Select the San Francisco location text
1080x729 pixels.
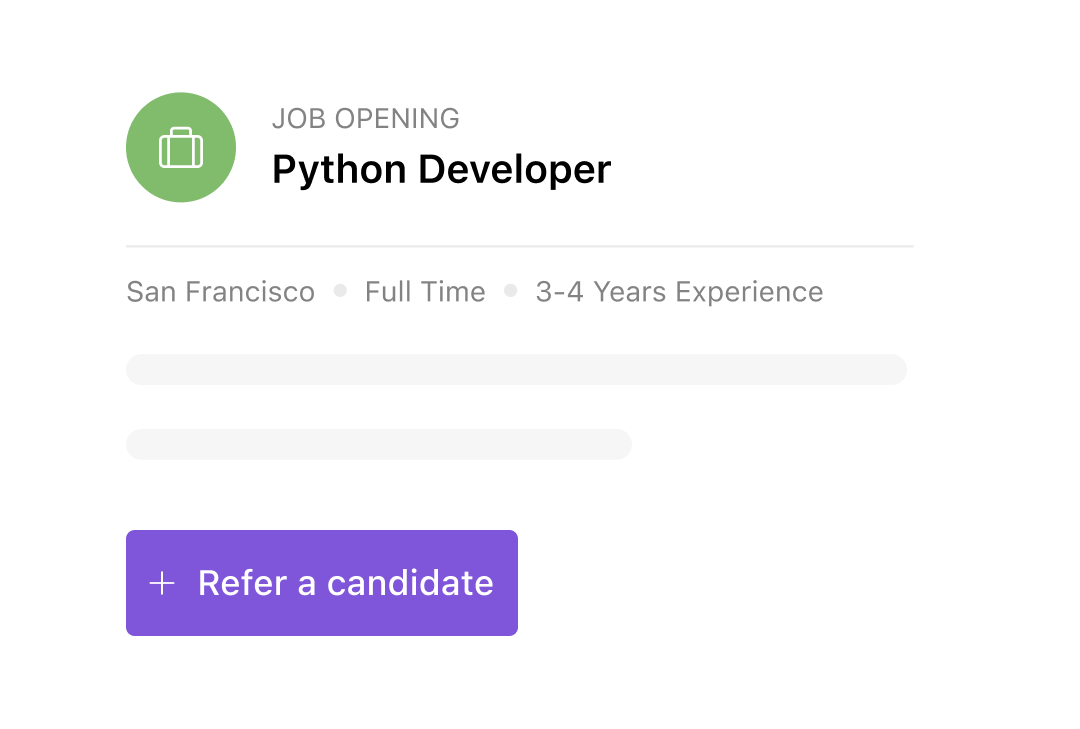click(x=220, y=291)
